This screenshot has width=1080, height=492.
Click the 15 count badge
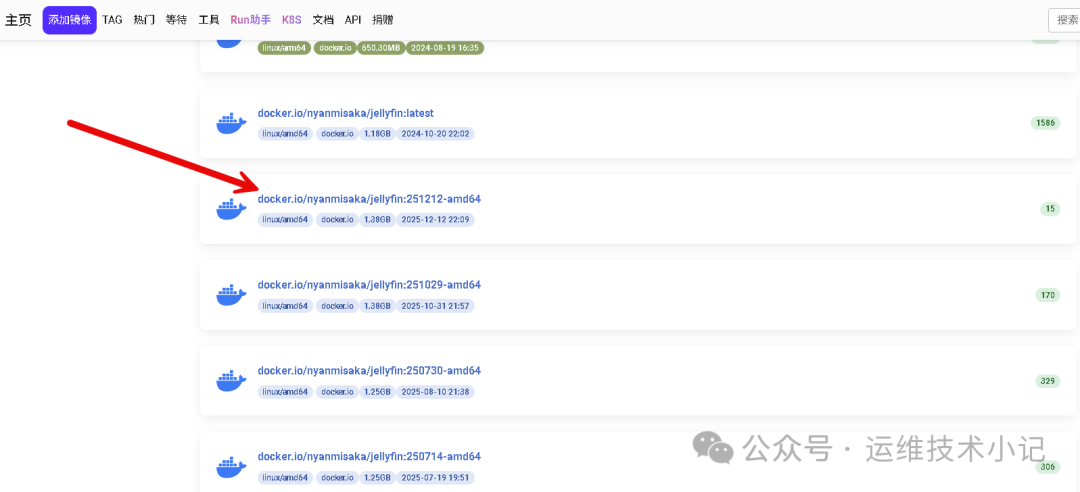coord(1050,209)
